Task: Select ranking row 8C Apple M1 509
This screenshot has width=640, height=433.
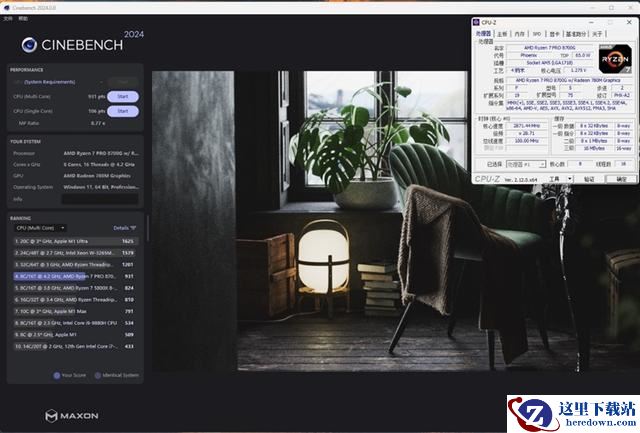Action: point(75,335)
